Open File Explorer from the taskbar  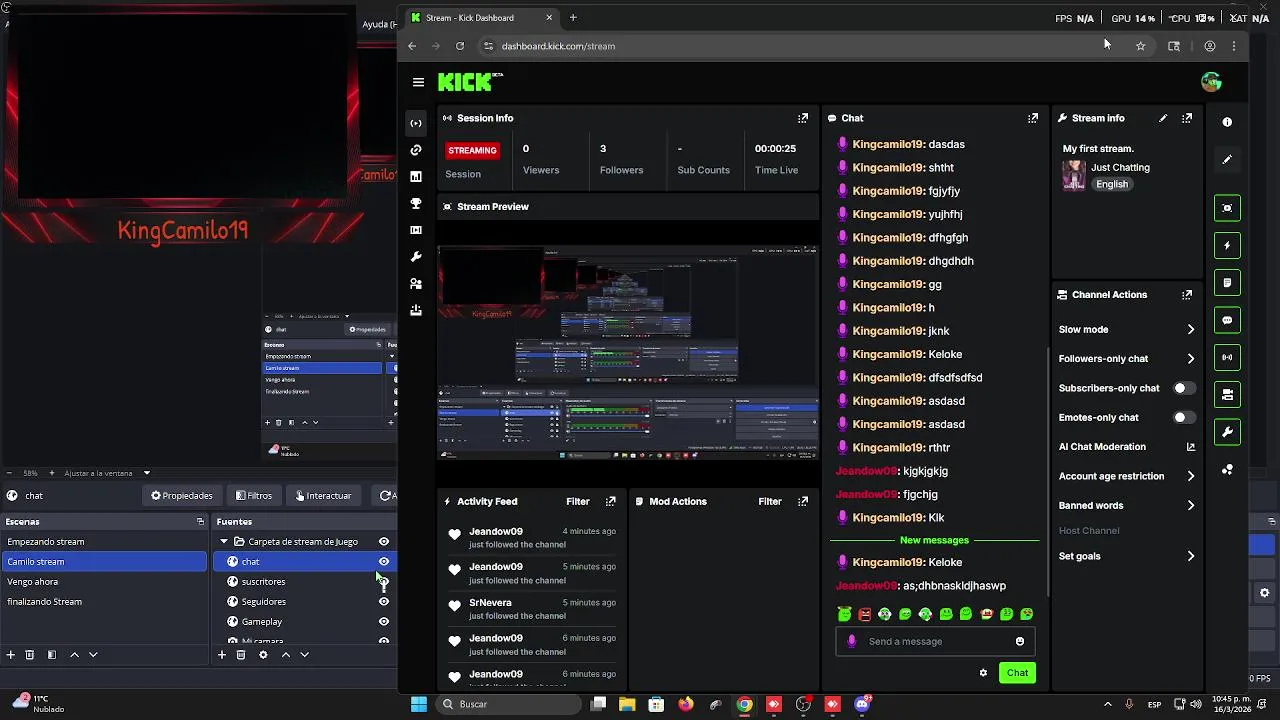(627, 704)
